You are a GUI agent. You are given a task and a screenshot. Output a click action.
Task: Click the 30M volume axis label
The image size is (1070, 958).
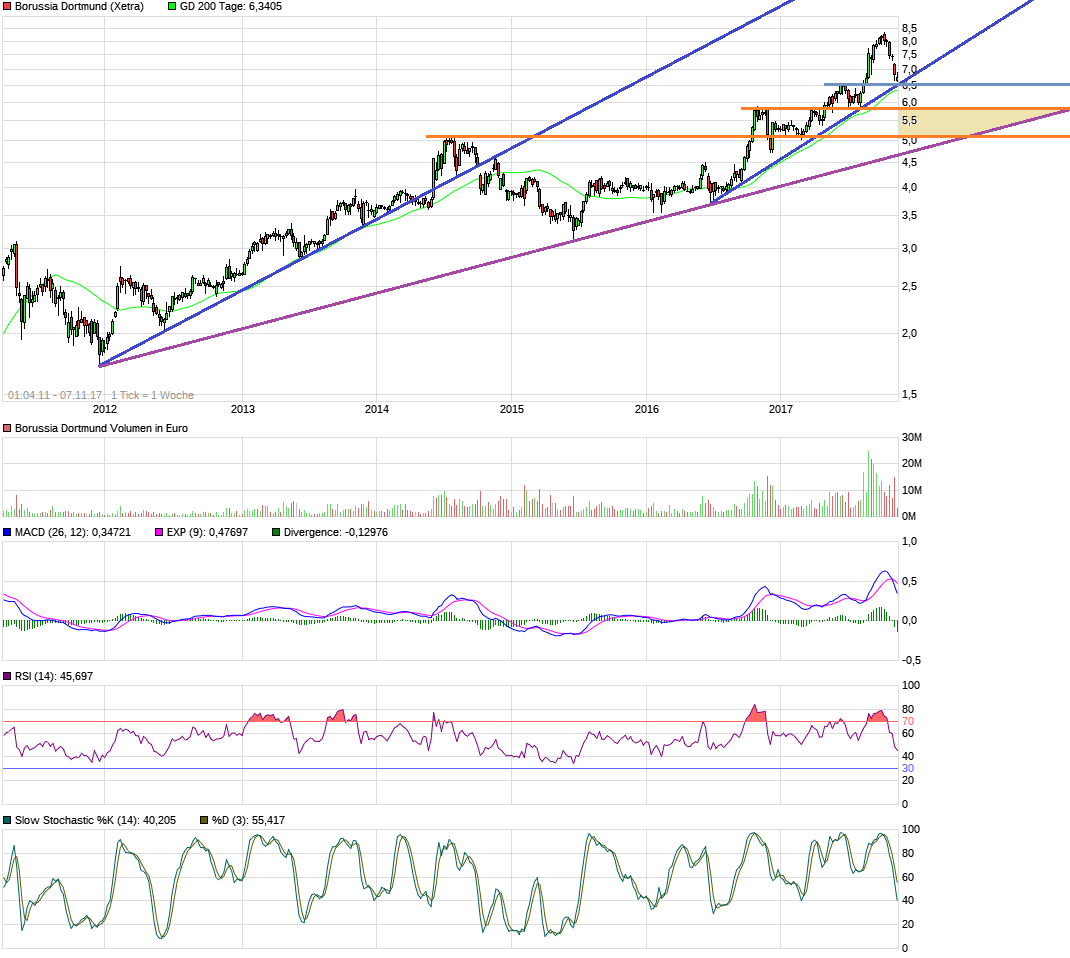pyautogui.click(x=912, y=437)
